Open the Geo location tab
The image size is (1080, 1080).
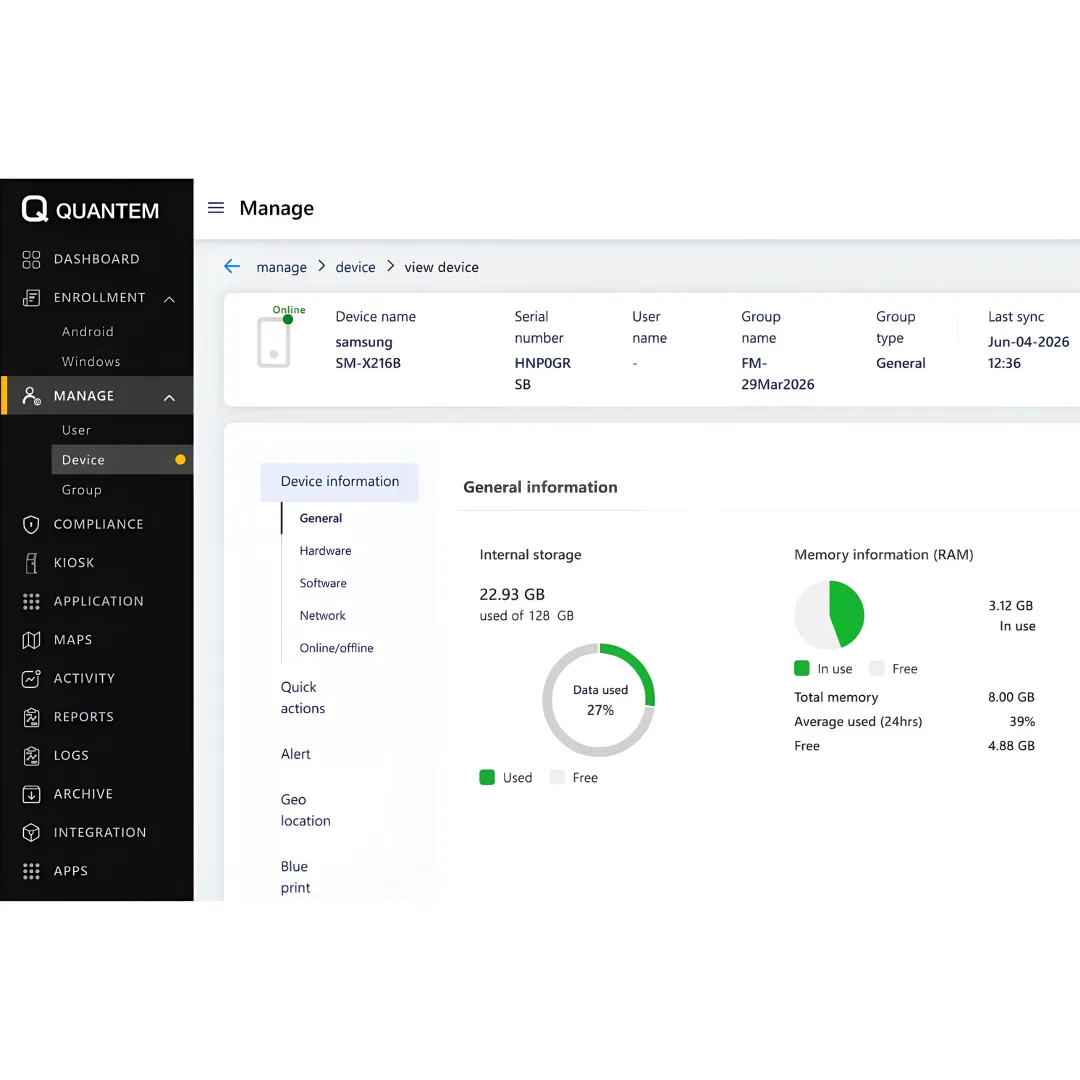pyautogui.click(x=305, y=810)
